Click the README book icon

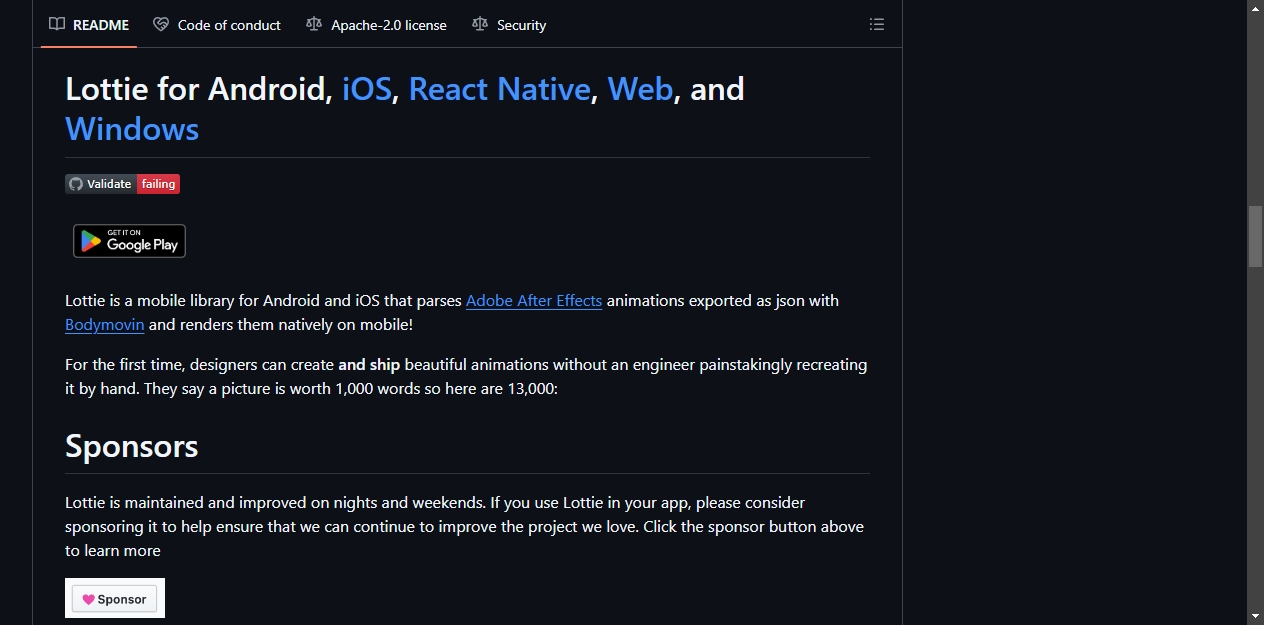[57, 24]
